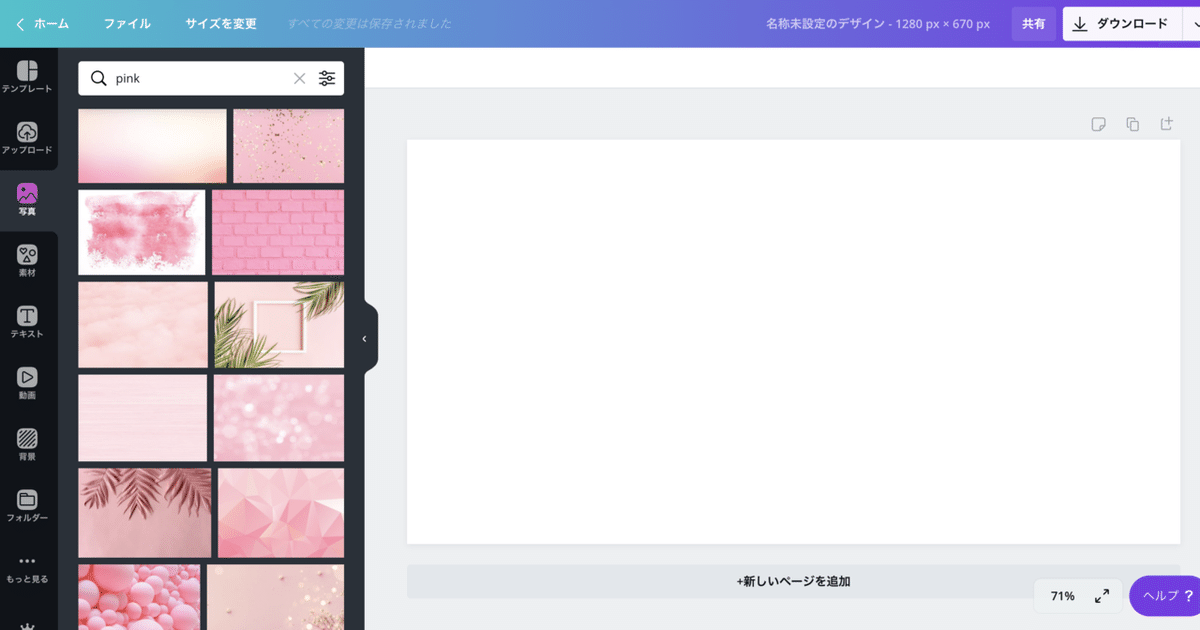Open the ファイル menu
1200x630 pixels.
(127, 23)
